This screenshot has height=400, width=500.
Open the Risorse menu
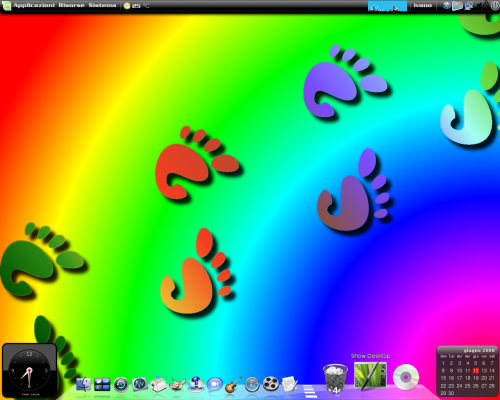[71, 5]
